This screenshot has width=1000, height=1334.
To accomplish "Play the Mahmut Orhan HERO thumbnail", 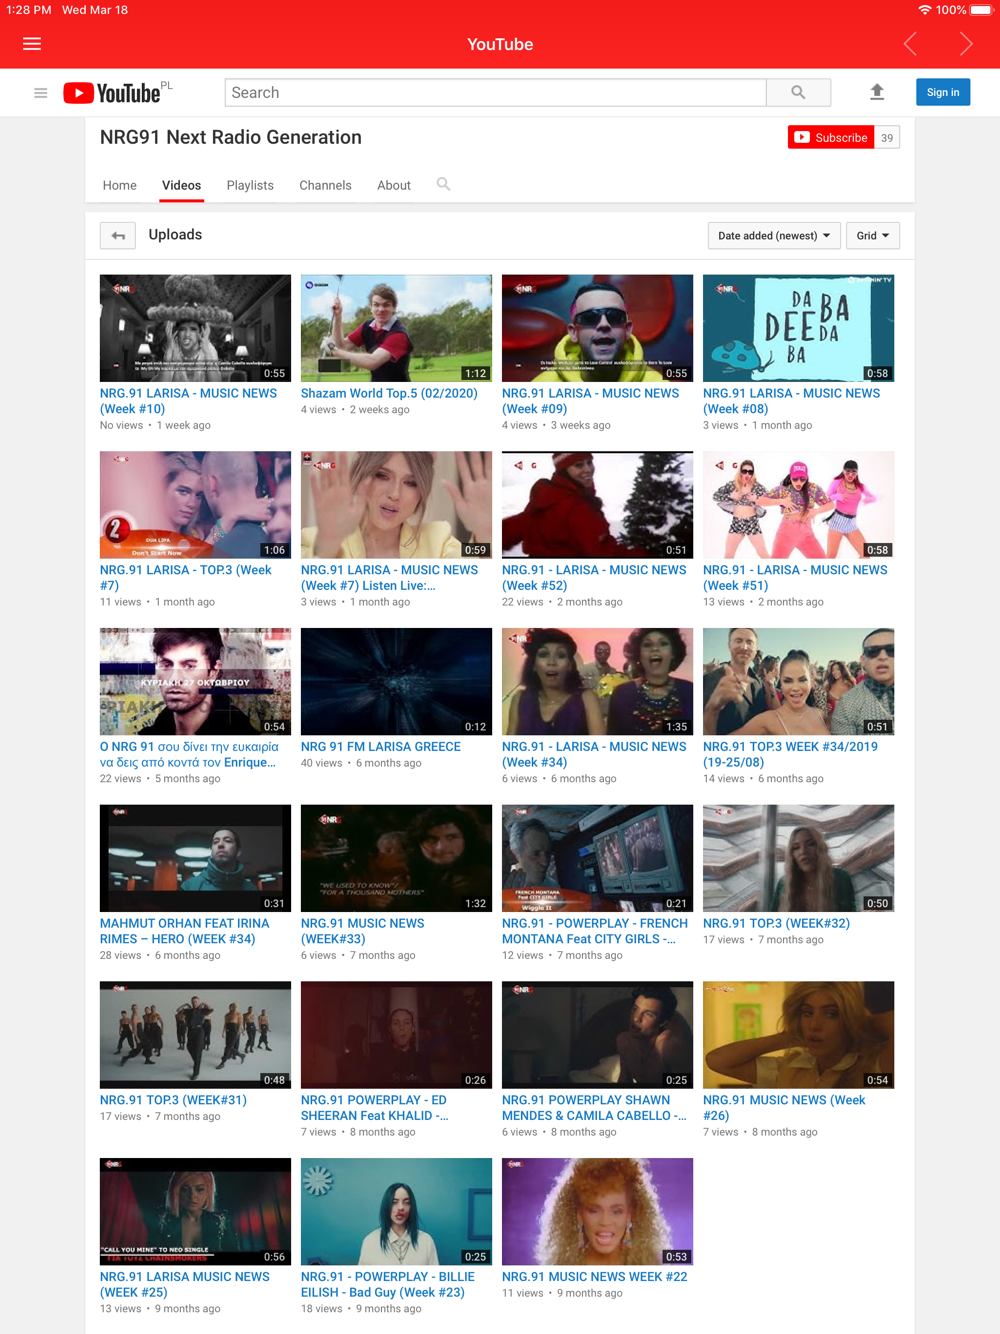I will (195, 859).
